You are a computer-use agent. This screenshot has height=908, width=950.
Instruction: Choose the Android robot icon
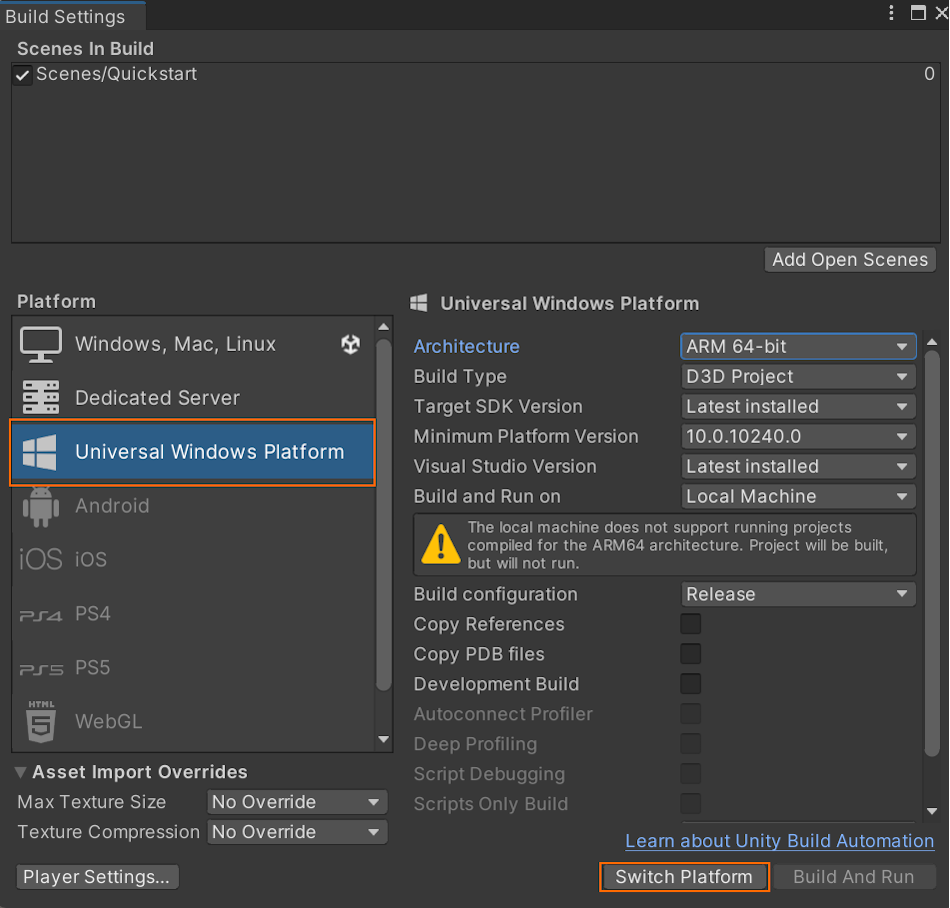point(41,506)
